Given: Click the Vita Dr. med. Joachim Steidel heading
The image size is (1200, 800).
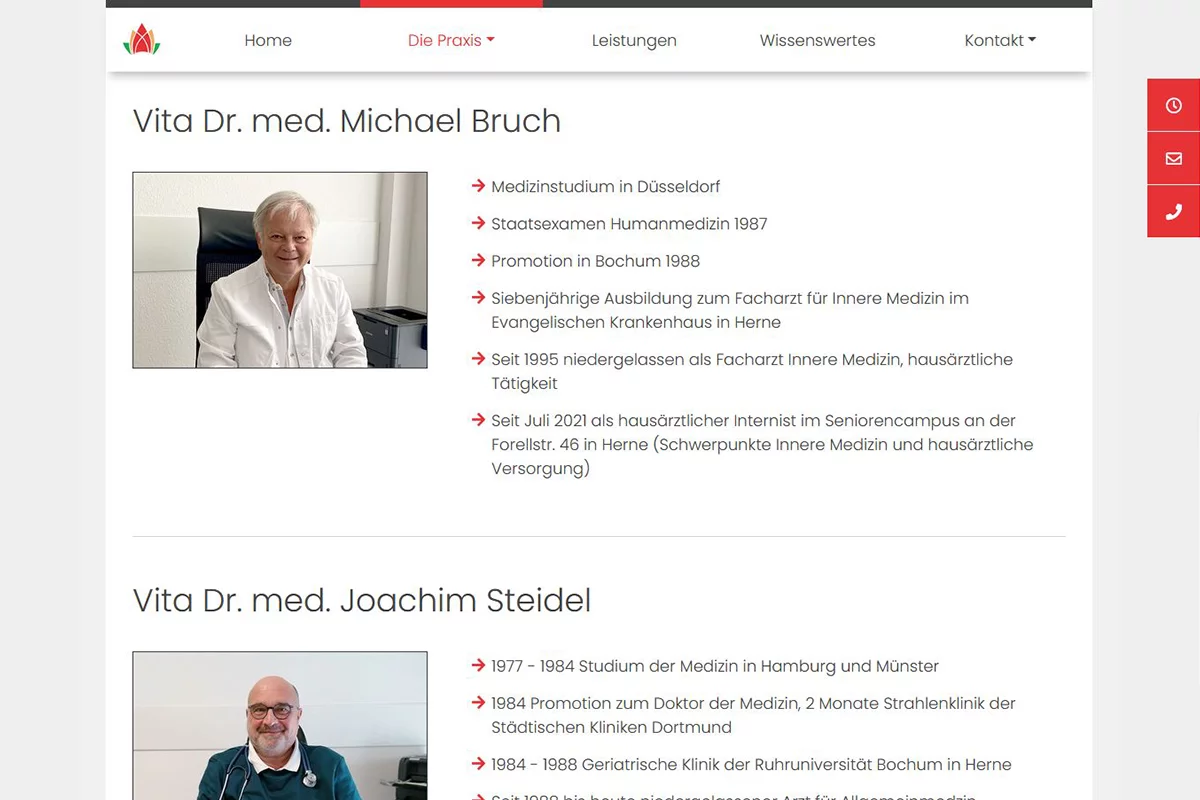Looking at the screenshot, I should coord(362,600).
